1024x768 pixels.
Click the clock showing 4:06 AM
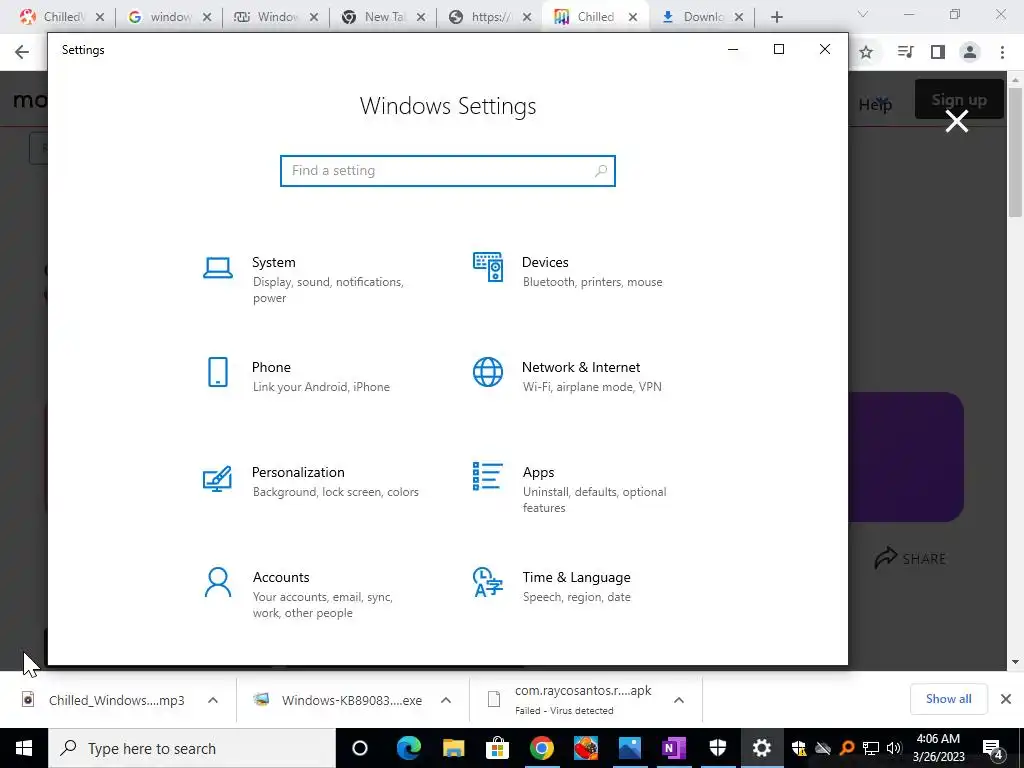[938, 739]
